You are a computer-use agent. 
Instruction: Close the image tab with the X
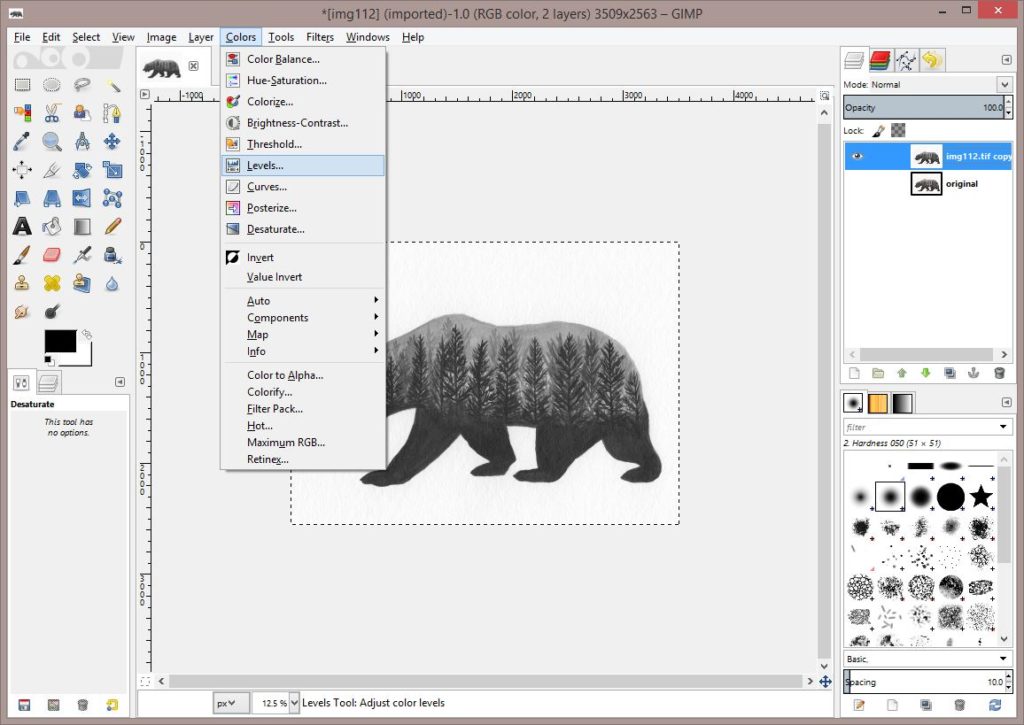click(x=193, y=66)
